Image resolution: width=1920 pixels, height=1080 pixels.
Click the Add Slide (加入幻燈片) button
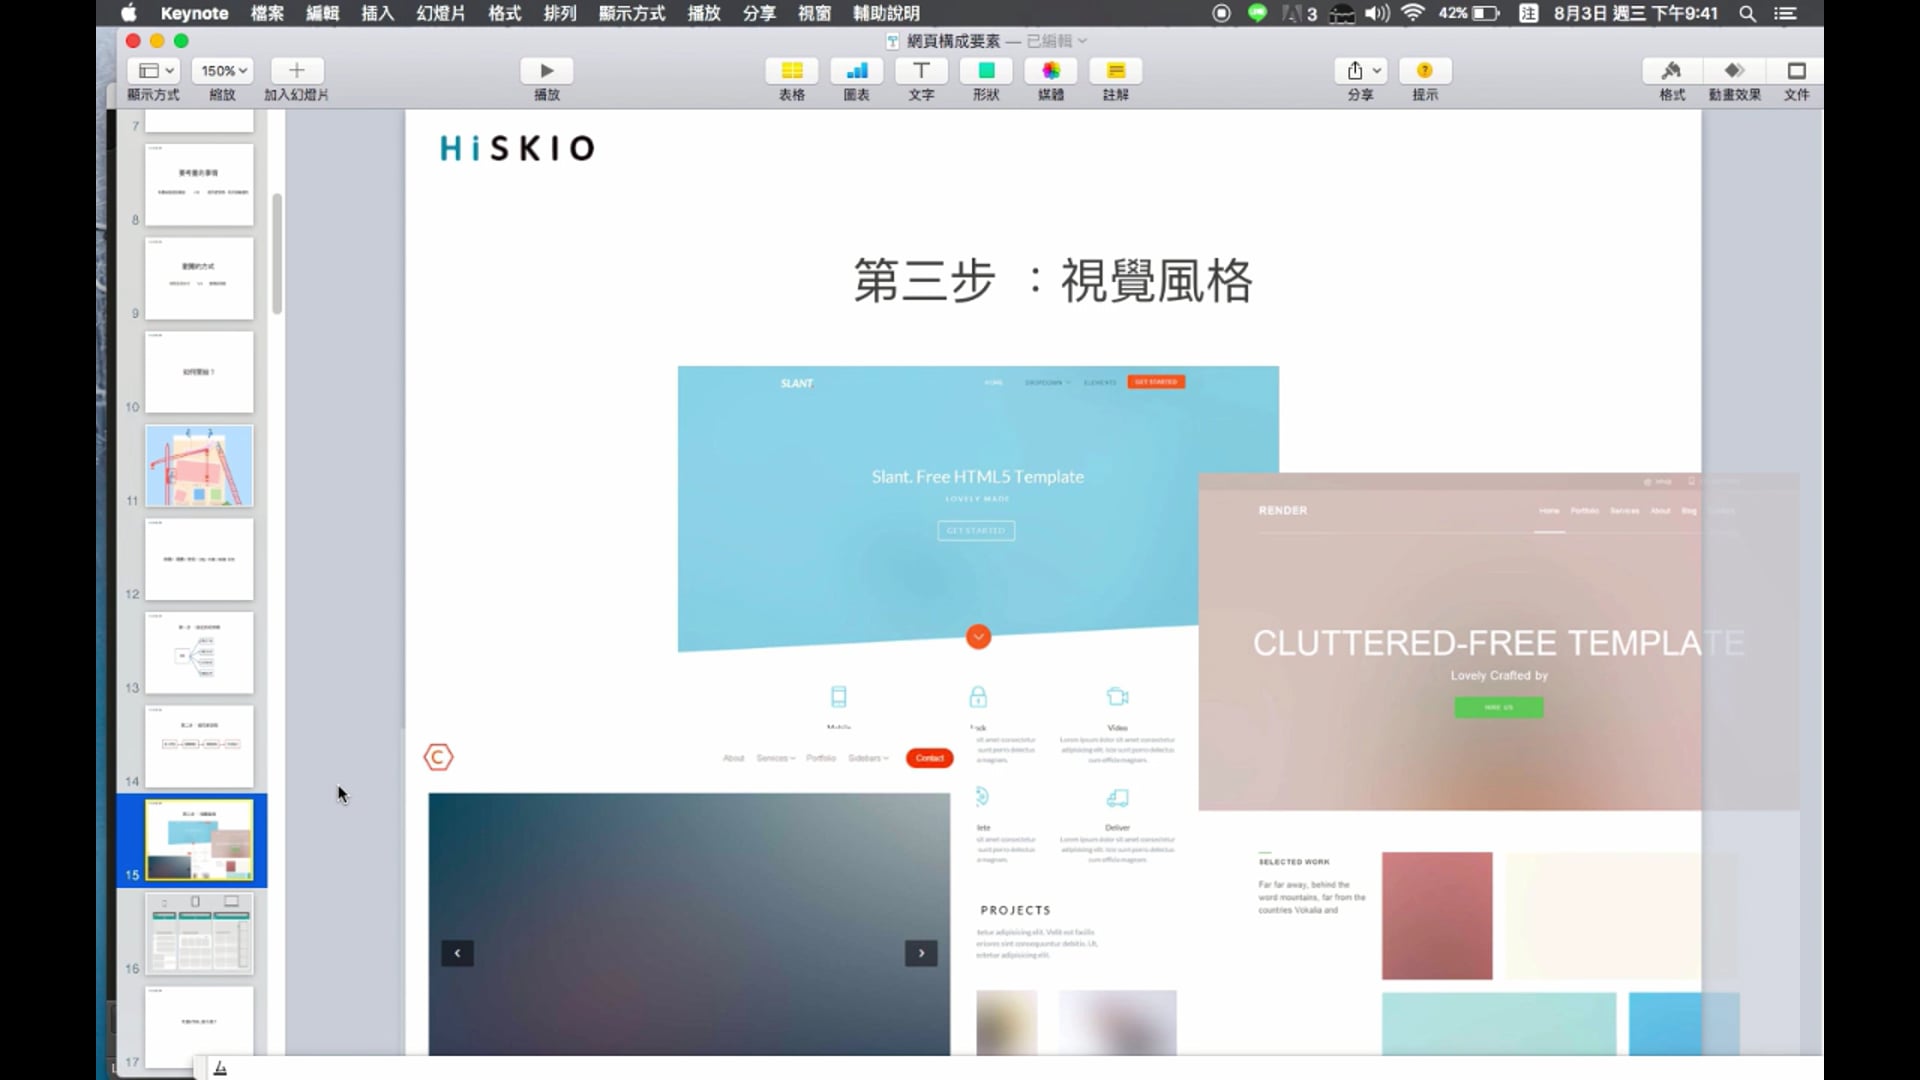click(296, 71)
